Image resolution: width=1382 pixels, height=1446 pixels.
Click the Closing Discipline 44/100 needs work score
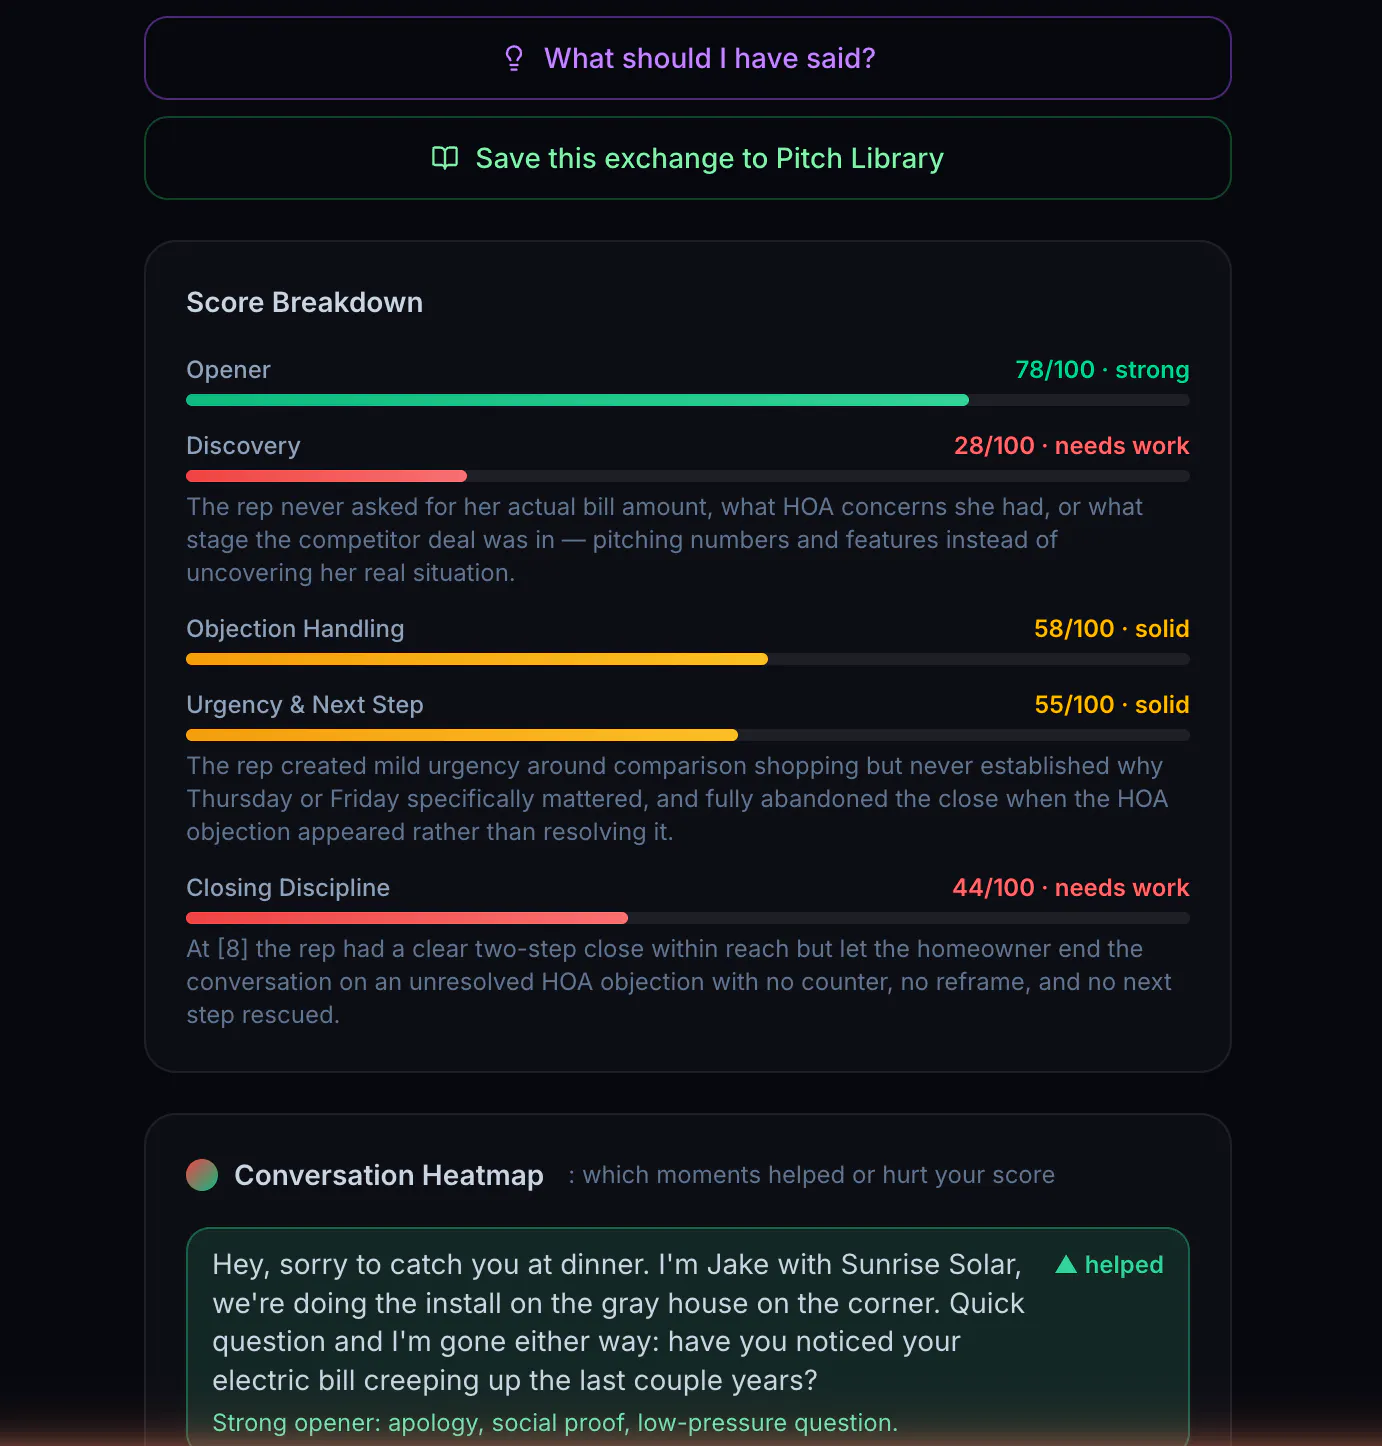(1071, 888)
